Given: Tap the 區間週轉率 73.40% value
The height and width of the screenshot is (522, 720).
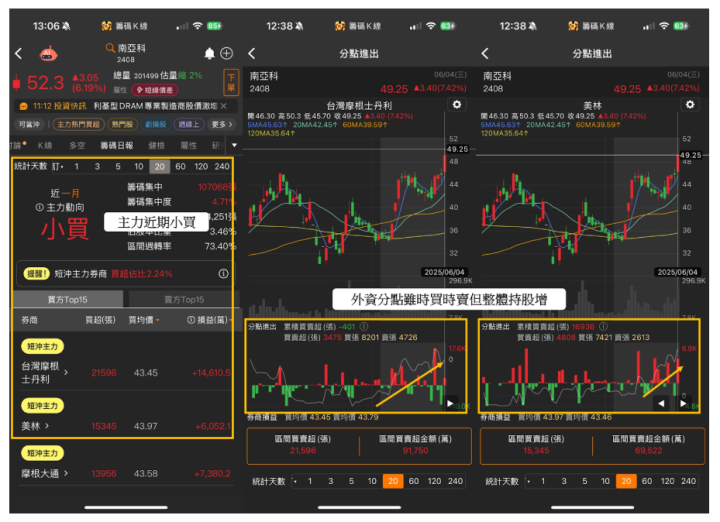Looking at the screenshot, I should point(218,247).
